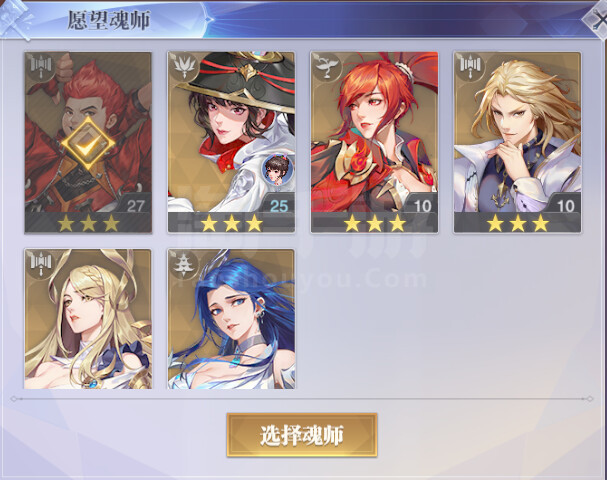Image resolution: width=607 pixels, height=480 pixels.
Task: Click the three stars under blond man
Action: (518, 223)
